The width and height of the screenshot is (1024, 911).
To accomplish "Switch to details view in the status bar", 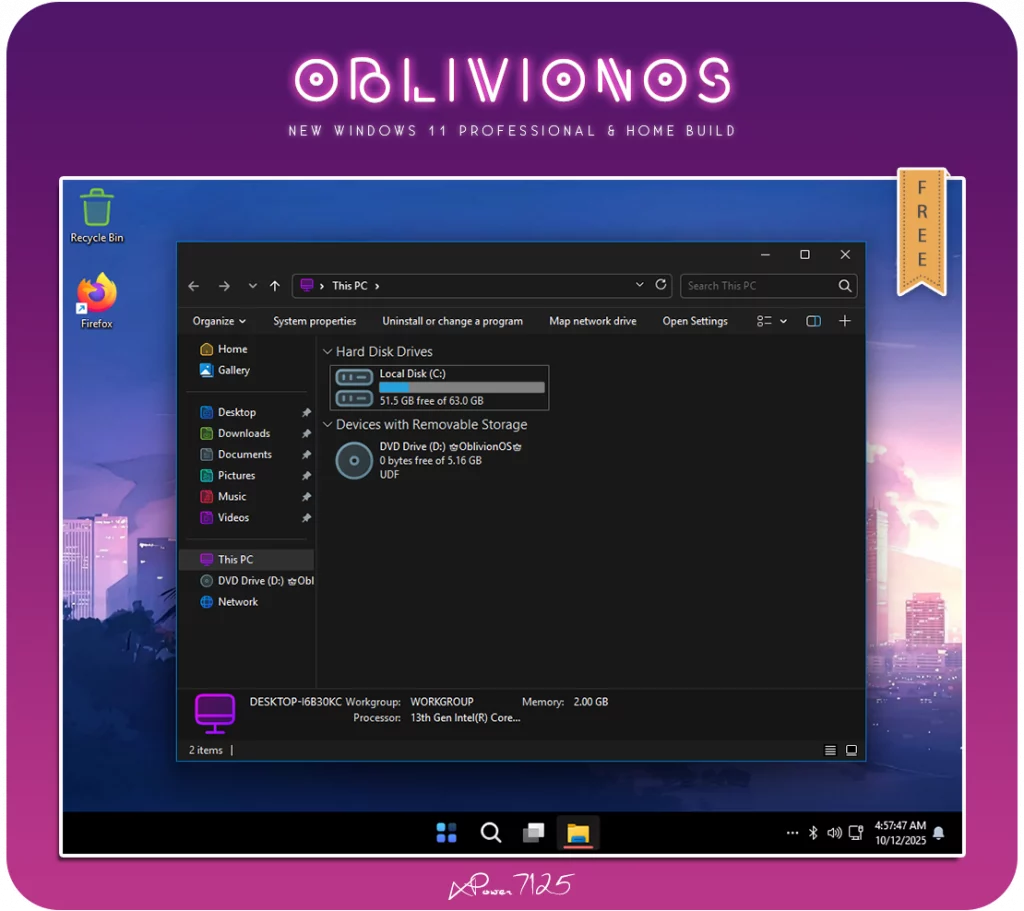I will (829, 749).
